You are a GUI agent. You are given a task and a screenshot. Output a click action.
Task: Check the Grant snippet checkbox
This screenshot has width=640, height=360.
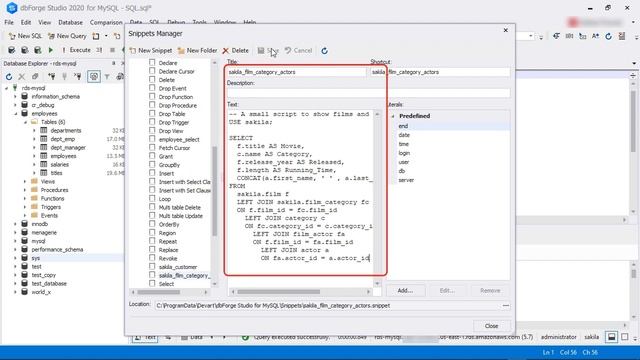coord(152,156)
